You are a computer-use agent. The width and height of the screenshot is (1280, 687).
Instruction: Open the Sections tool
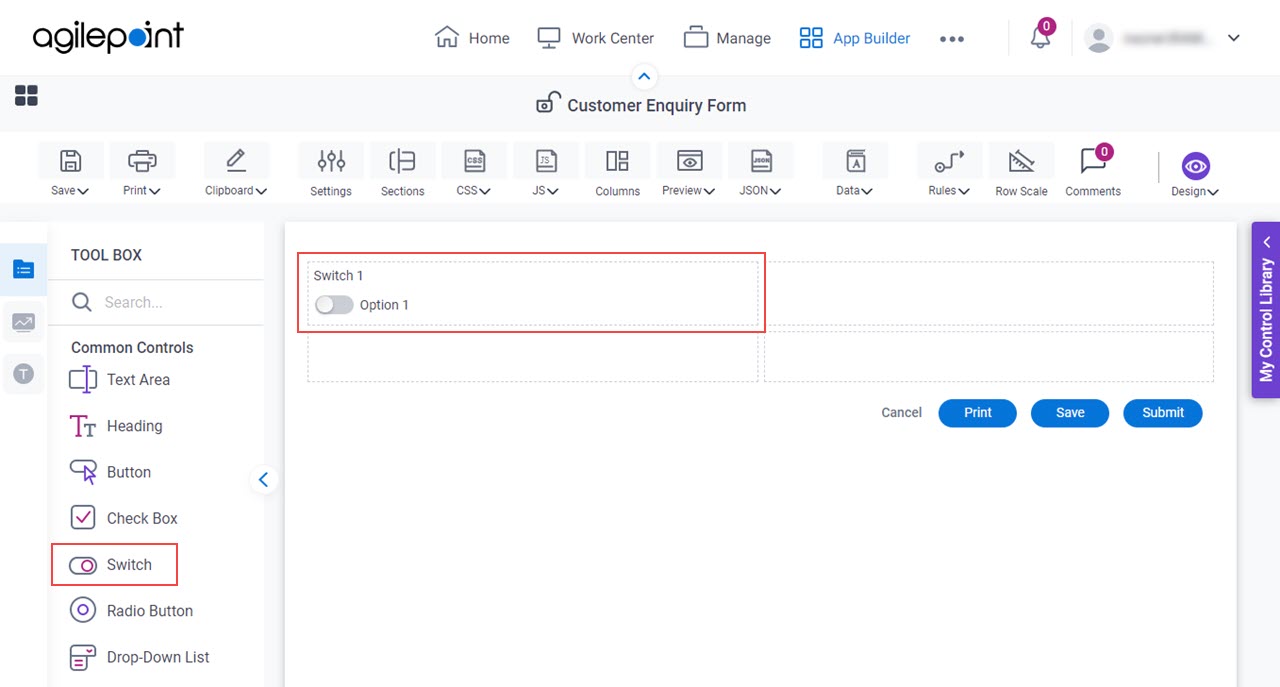pos(402,170)
